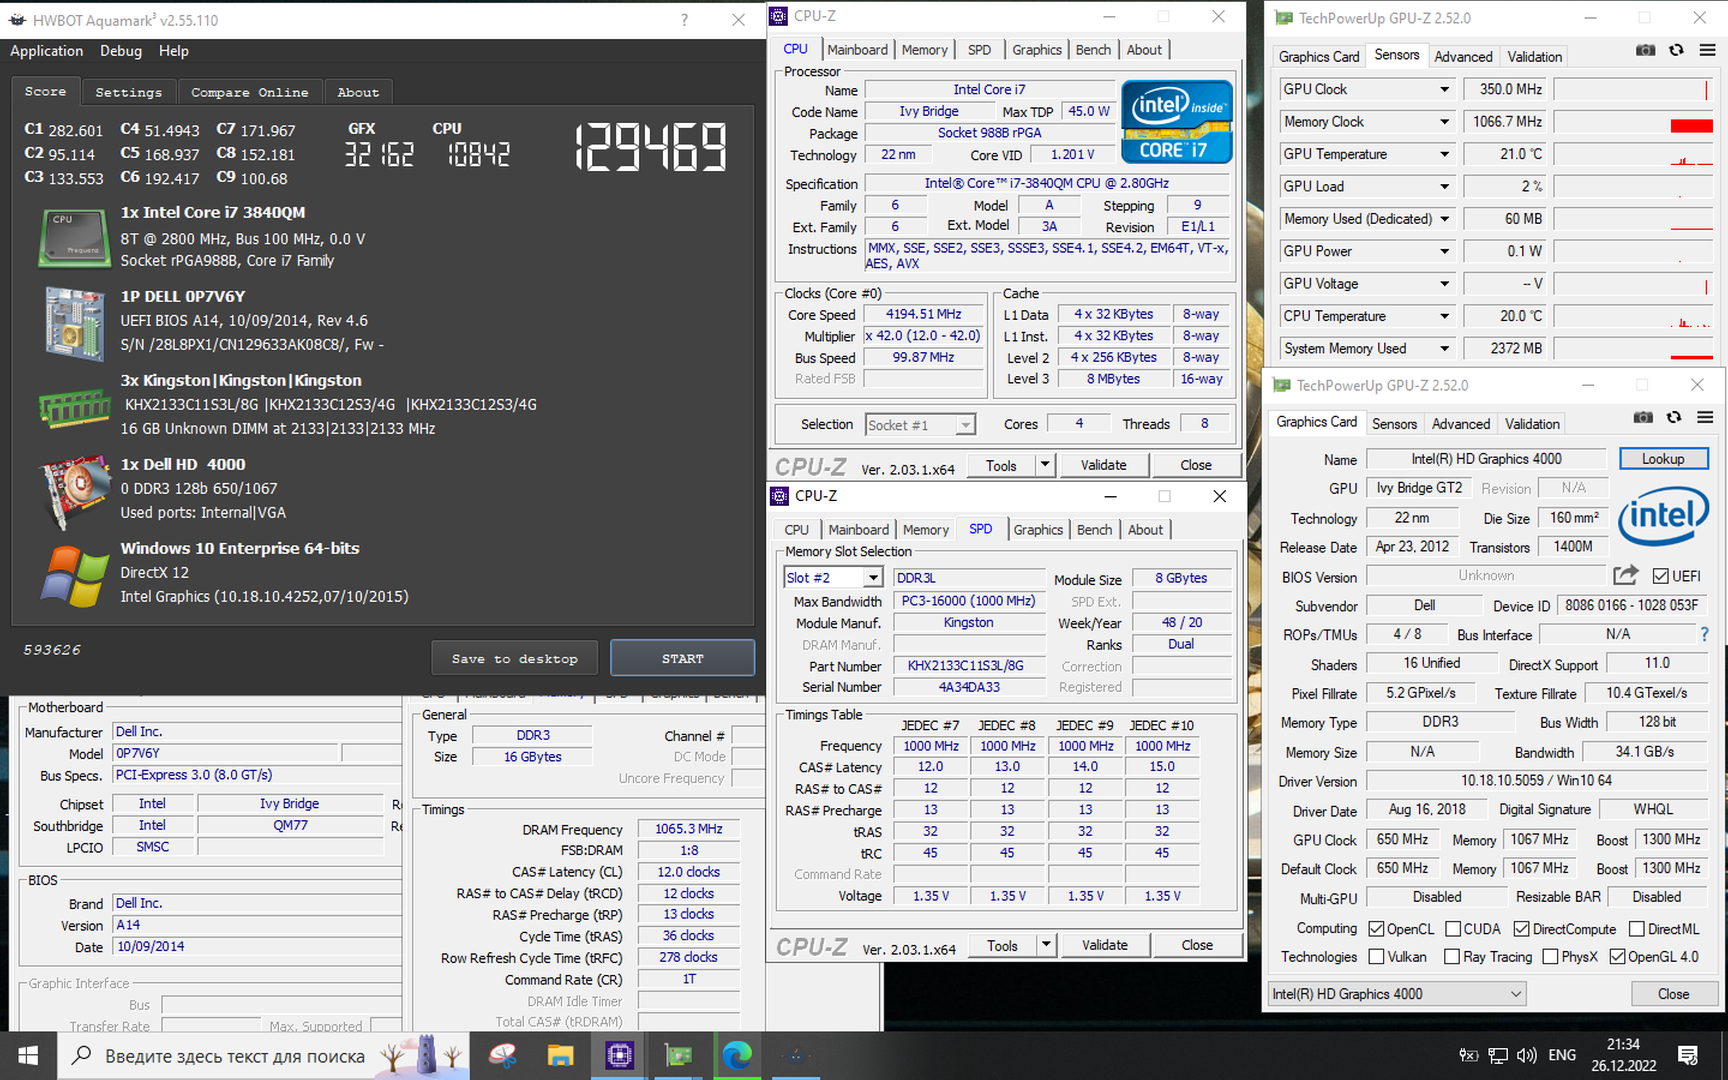Toggle the Vulkan checkbox
The height and width of the screenshot is (1080, 1728).
click(1376, 957)
